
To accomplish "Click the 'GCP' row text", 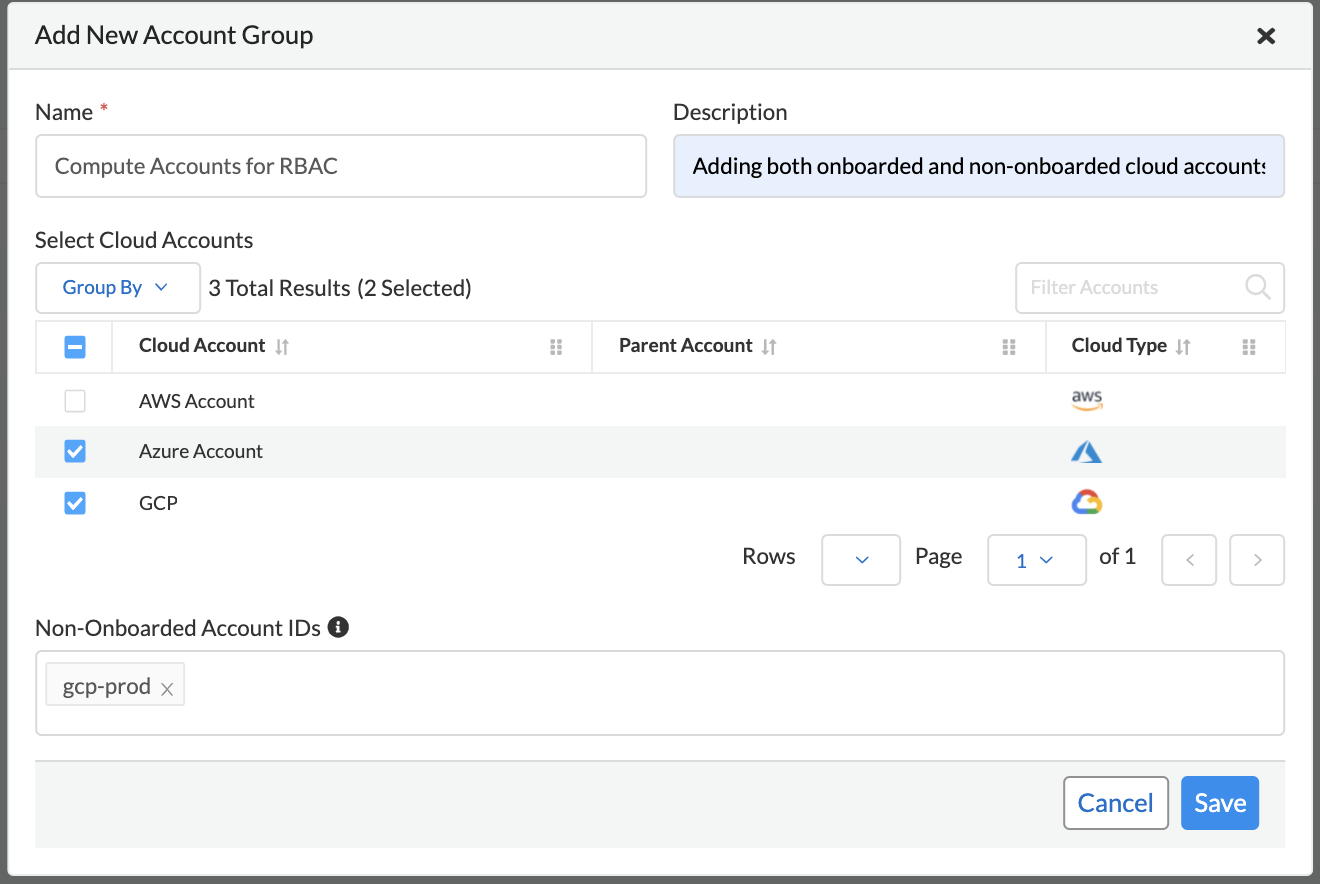I will point(158,503).
